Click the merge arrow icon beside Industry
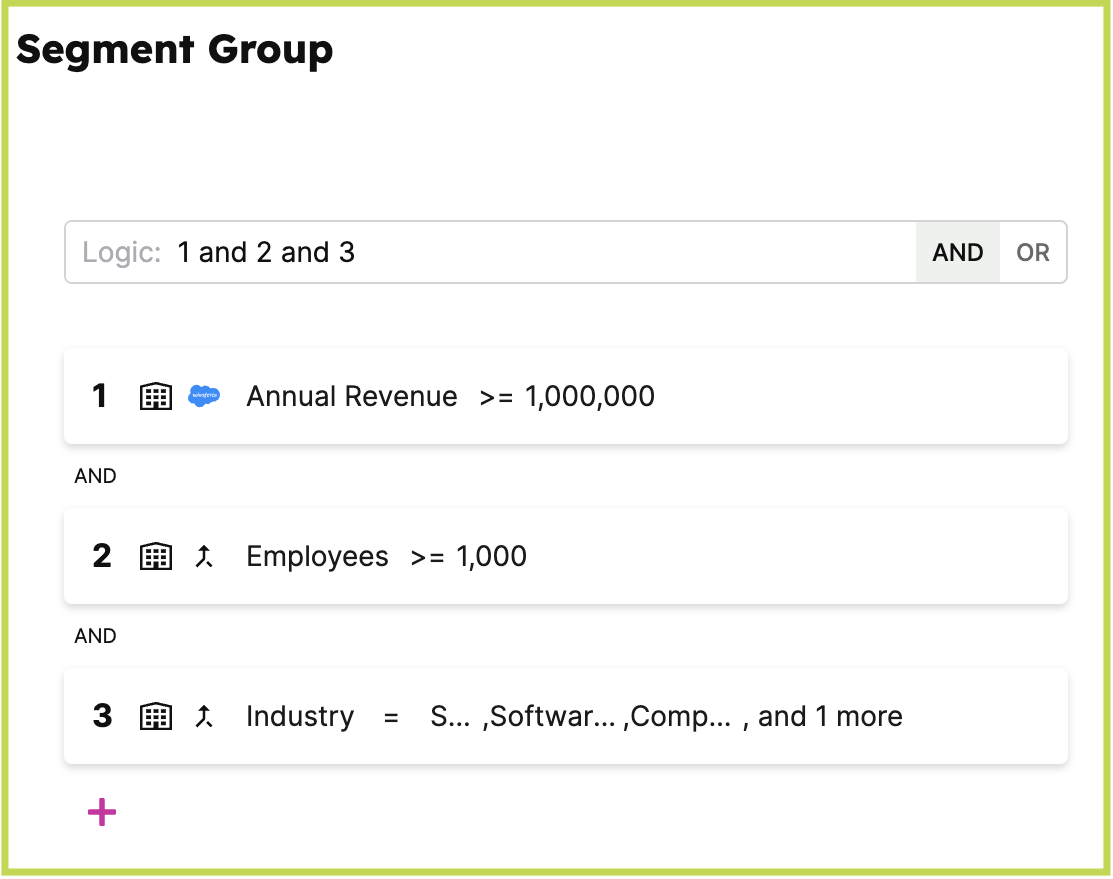The width and height of the screenshot is (1113, 879). [204, 717]
